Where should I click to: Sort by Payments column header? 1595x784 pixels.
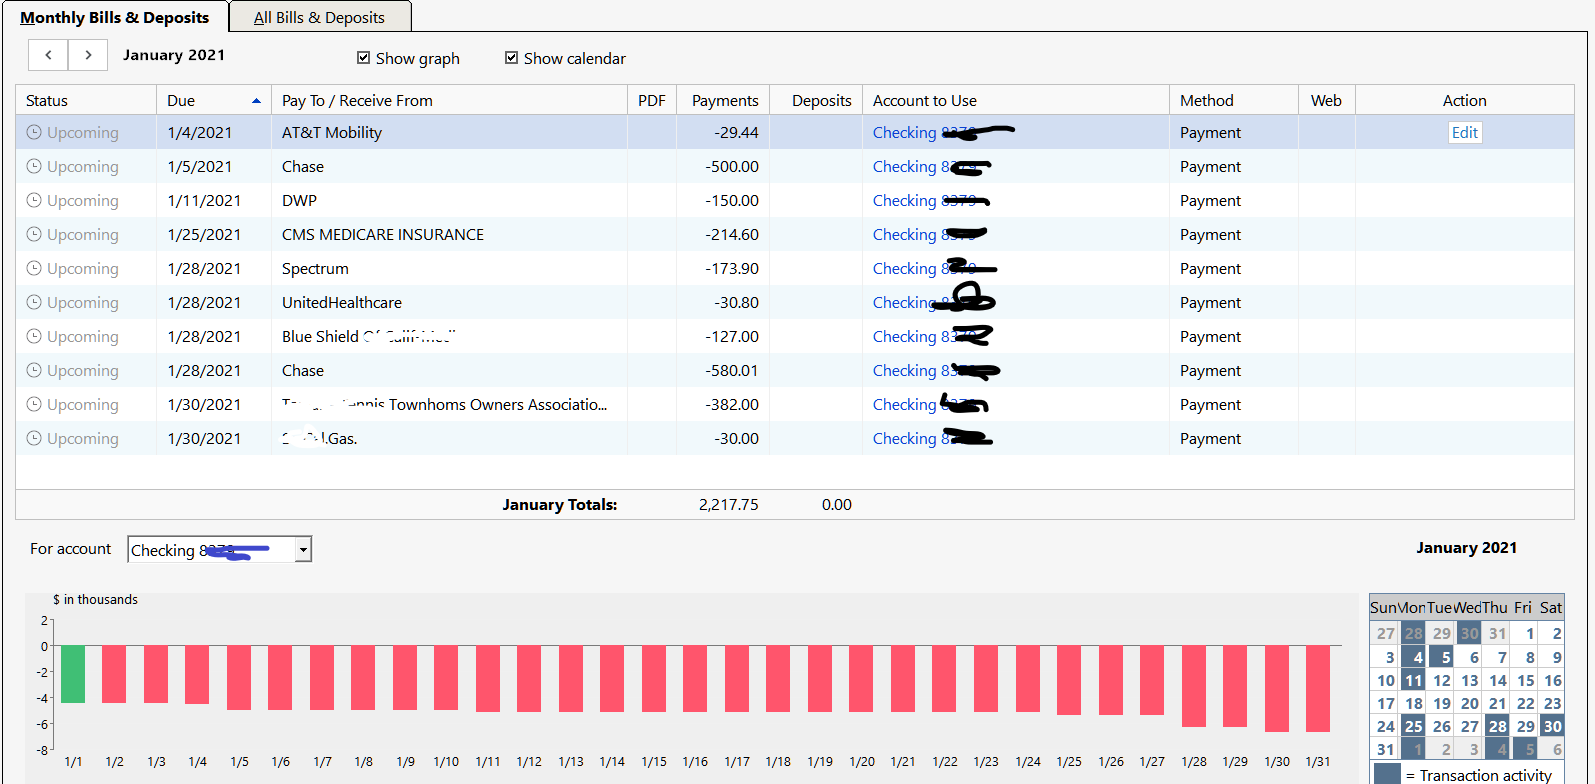tap(723, 100)
